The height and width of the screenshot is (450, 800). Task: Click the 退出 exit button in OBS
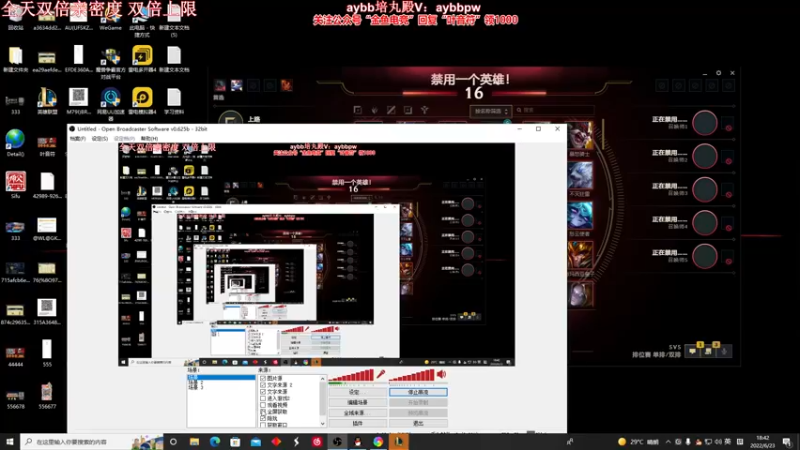[418, 423]
